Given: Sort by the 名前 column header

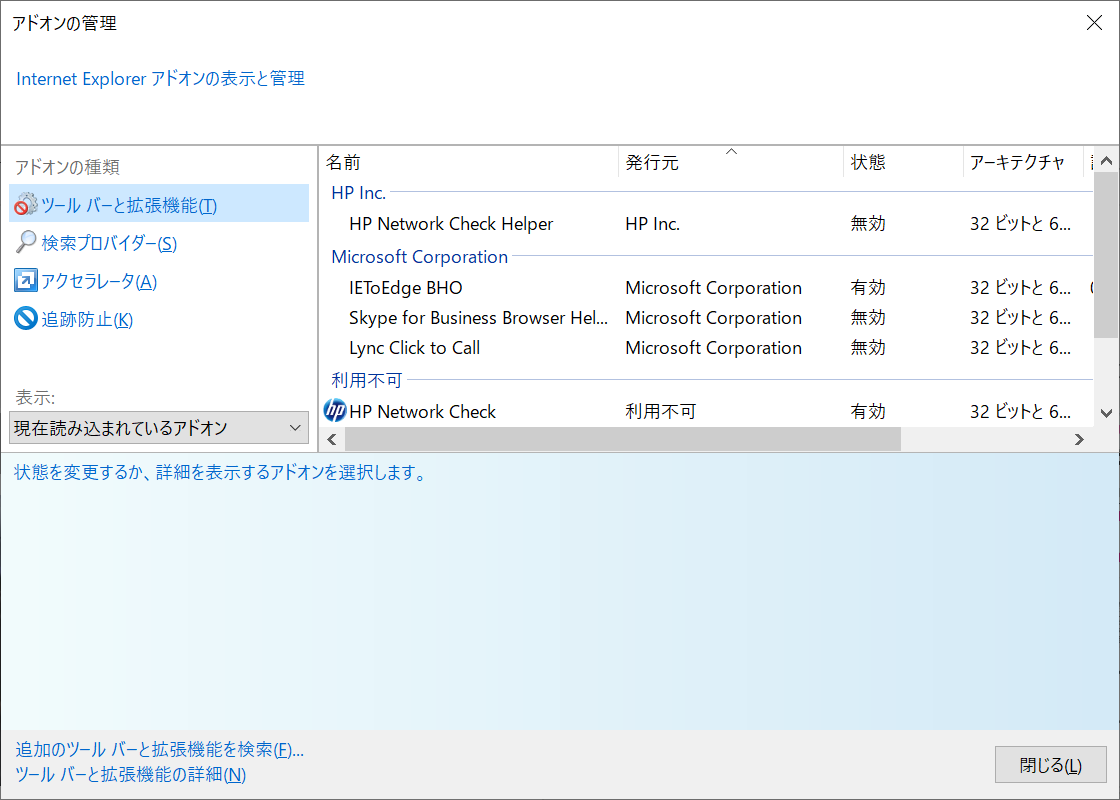Looking at the screenshot, I should click(x=469, y=162).
